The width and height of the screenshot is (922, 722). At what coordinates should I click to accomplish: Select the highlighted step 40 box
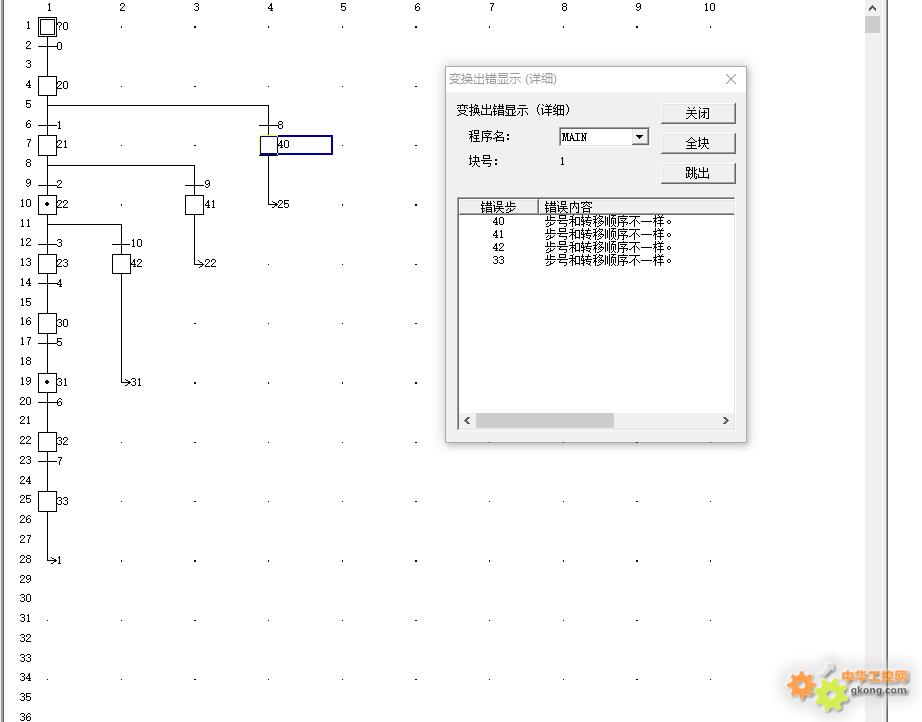(x=269, y=145)
